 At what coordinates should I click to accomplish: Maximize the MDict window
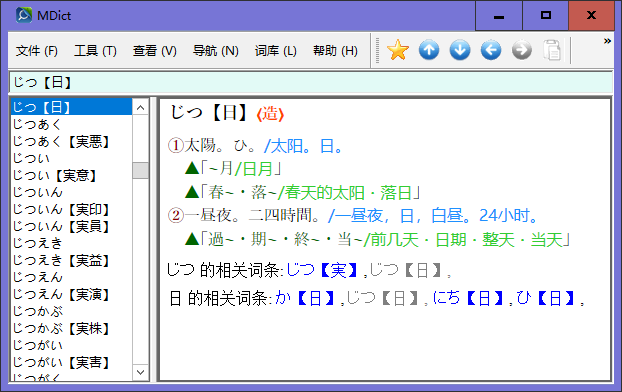(545, 15)
